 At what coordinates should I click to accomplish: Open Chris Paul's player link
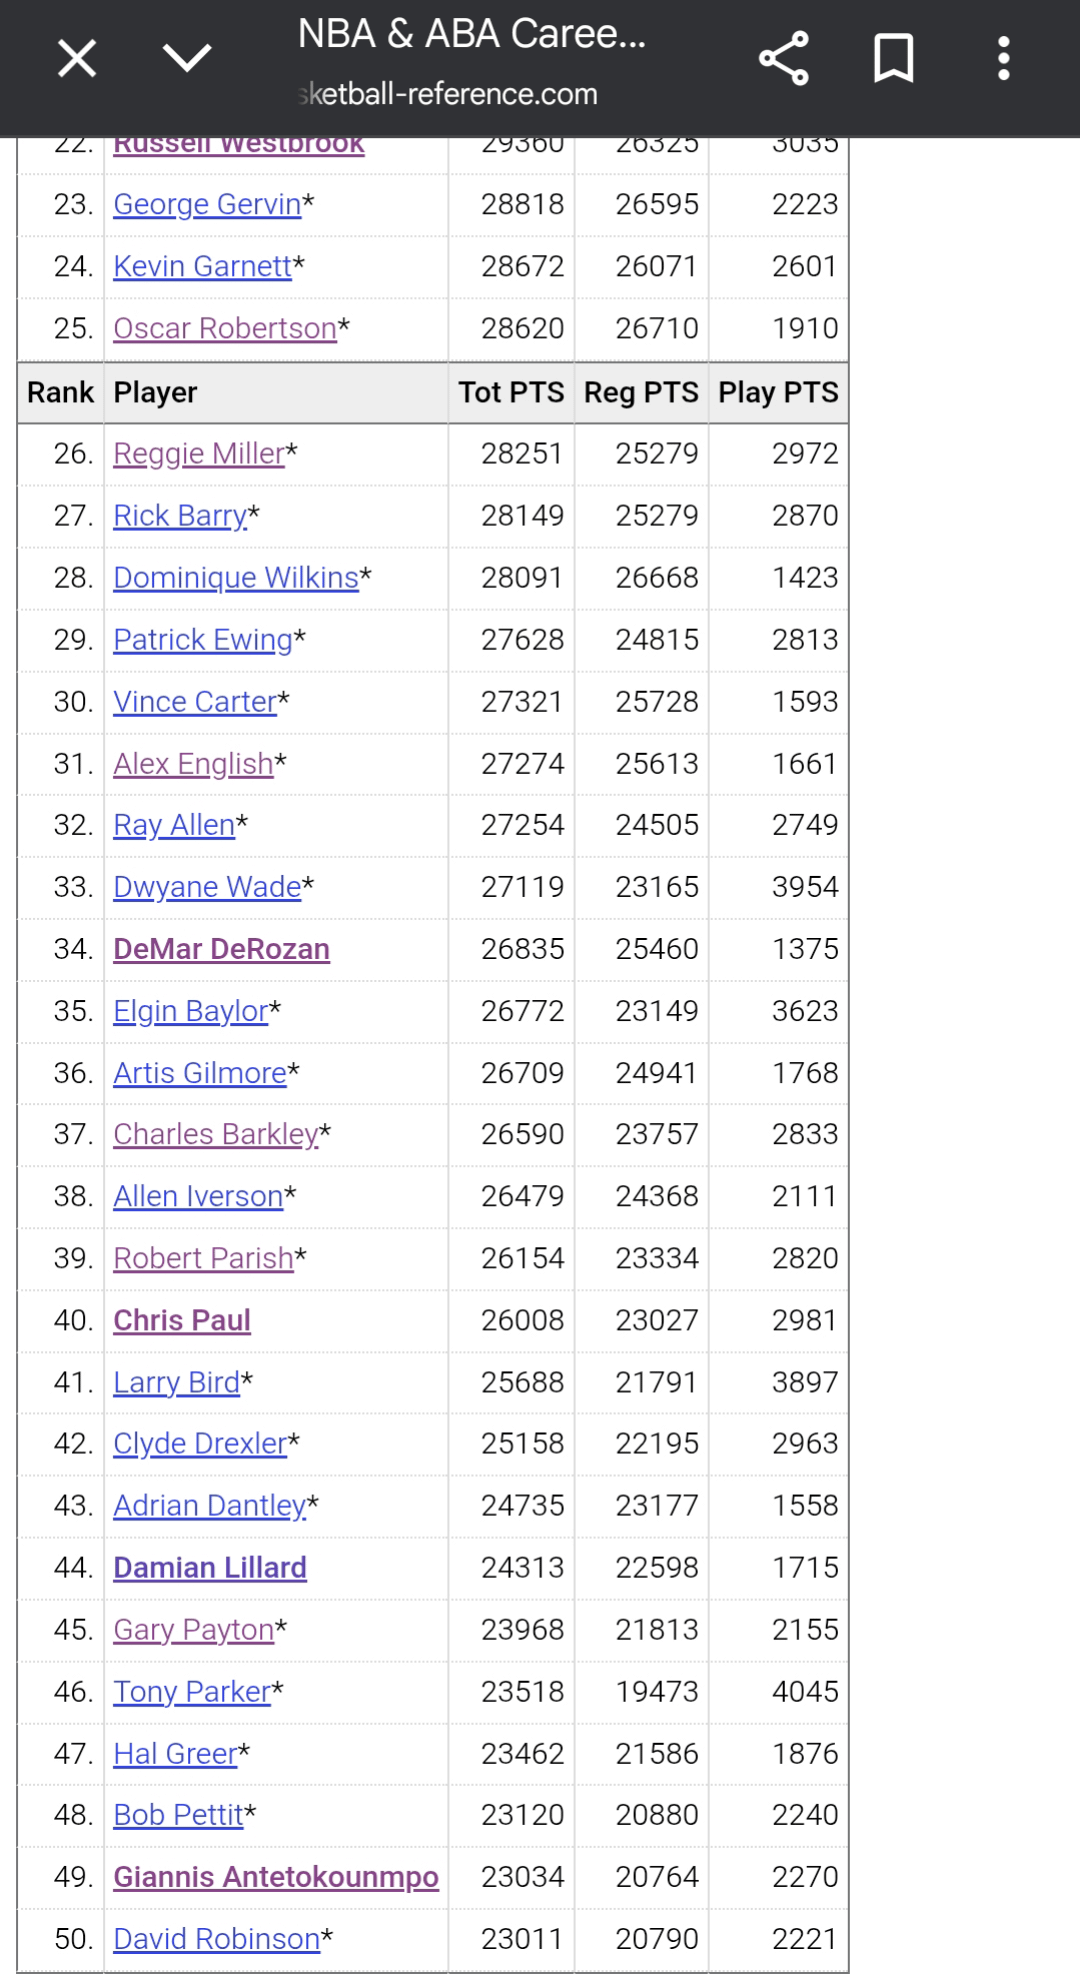[x=182, y=1320]
